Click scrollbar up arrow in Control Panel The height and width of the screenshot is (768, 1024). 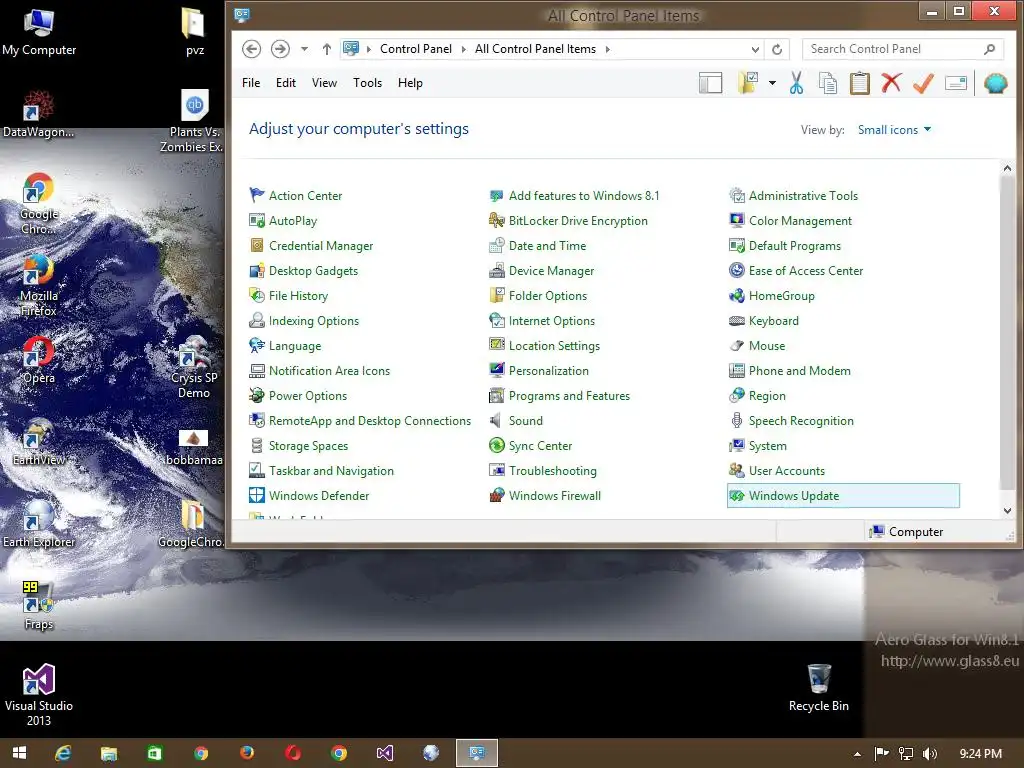pos(1007,168)
